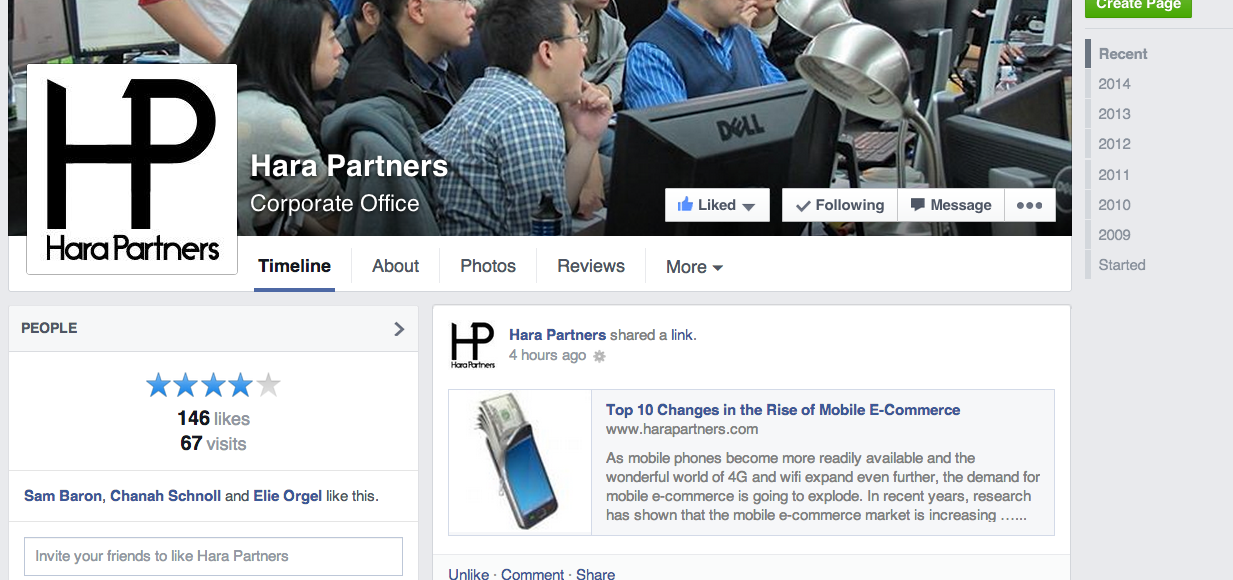Viewport: 1233px width, 580px height.
Task: Click the Hara Partners profile logo picture
Action: coord(132,168)
